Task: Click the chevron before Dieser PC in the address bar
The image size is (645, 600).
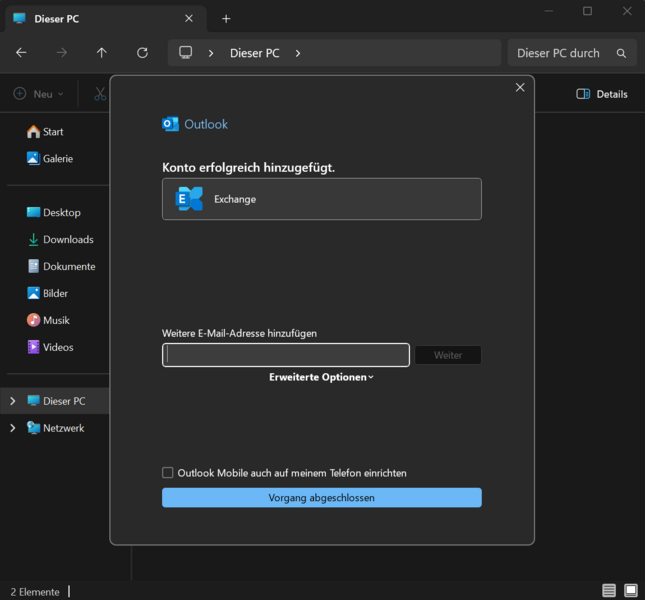Action: pyautogui.click(x=211, y=53)
